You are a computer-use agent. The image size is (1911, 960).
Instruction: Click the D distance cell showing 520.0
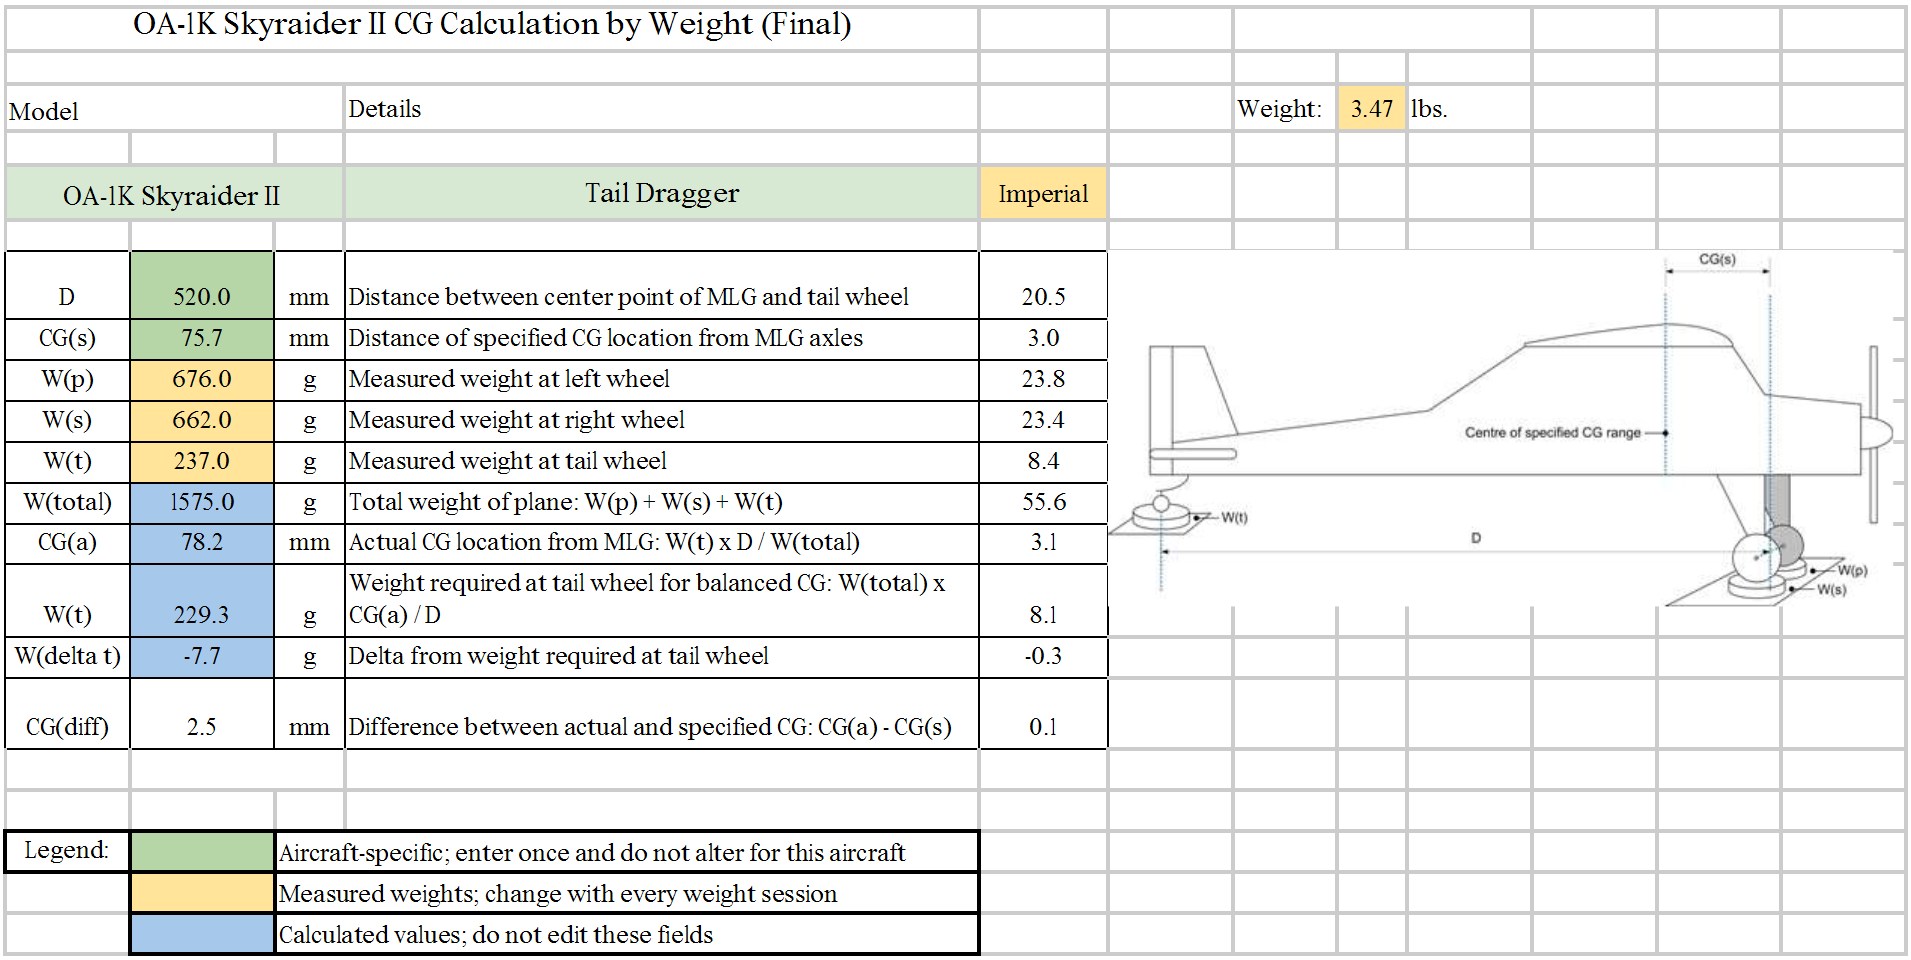coord(201,296)
